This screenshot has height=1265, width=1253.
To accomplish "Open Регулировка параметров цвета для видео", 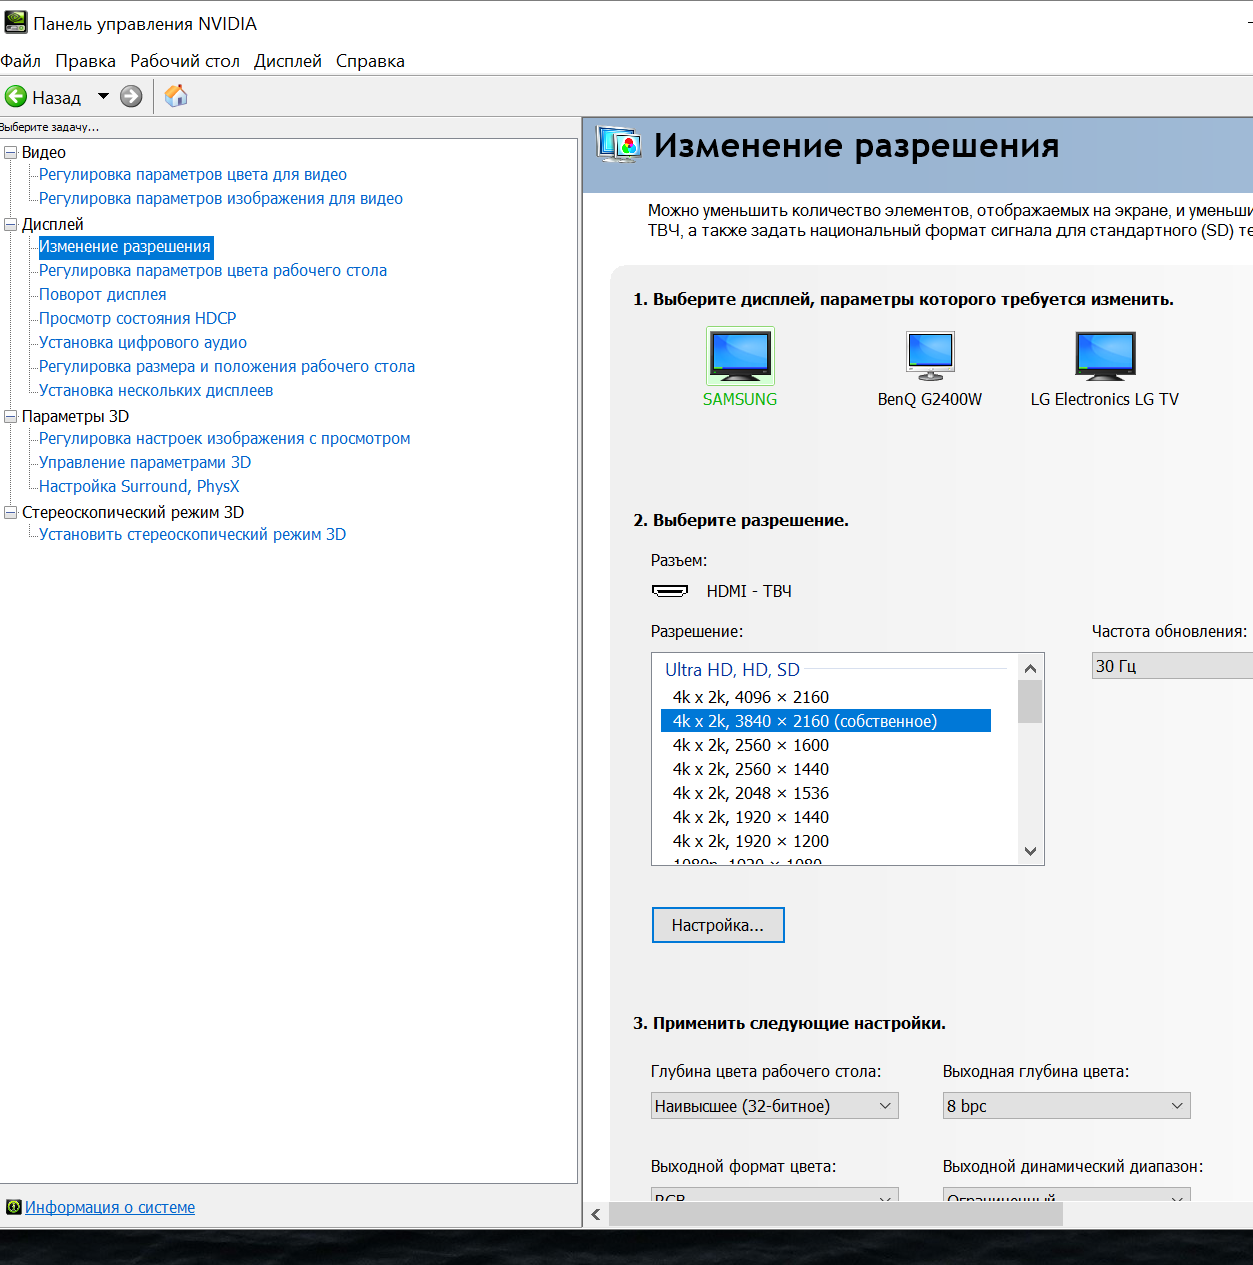I will click(x=193, y=174).
